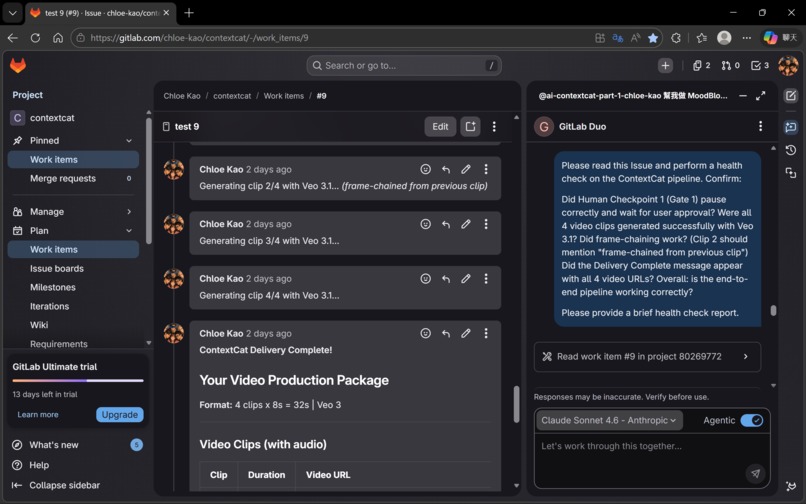Open to-do list counter icon

click(760, 65)
